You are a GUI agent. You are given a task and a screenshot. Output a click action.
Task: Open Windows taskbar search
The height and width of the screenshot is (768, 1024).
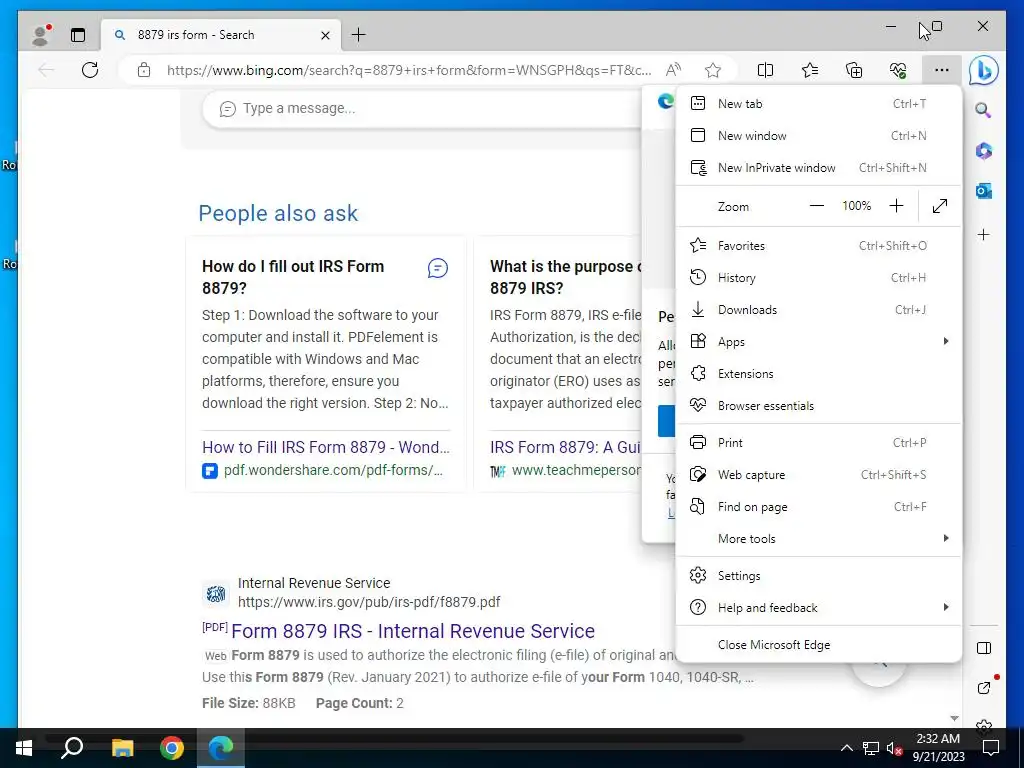[72, 748]
